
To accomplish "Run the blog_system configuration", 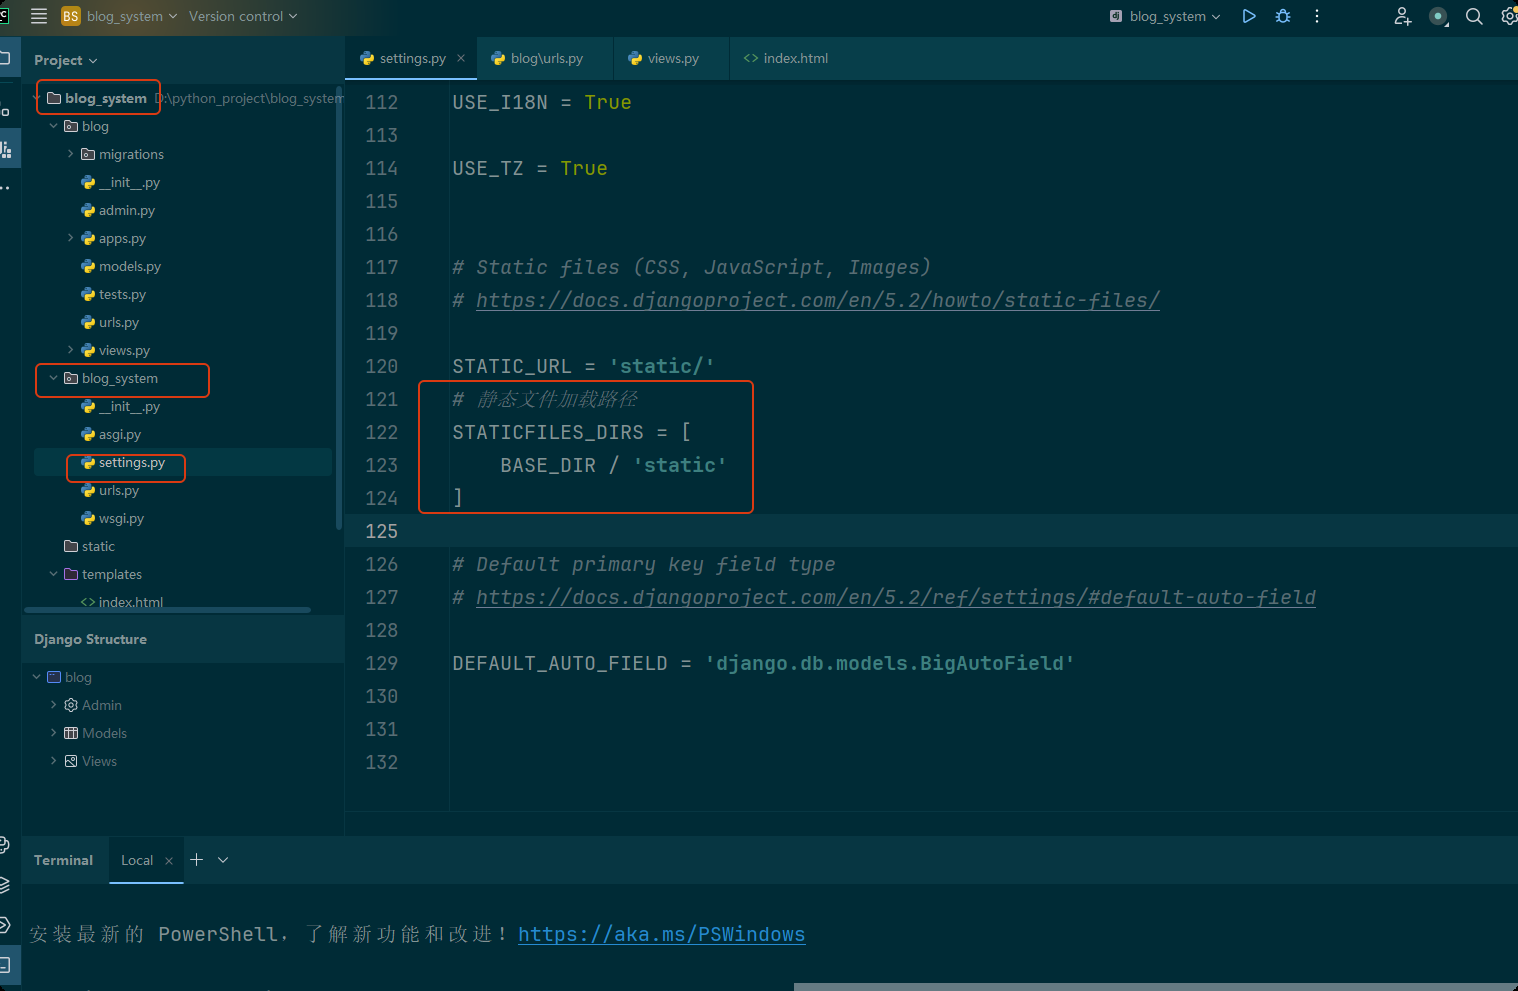I will tap(1249, 16).
